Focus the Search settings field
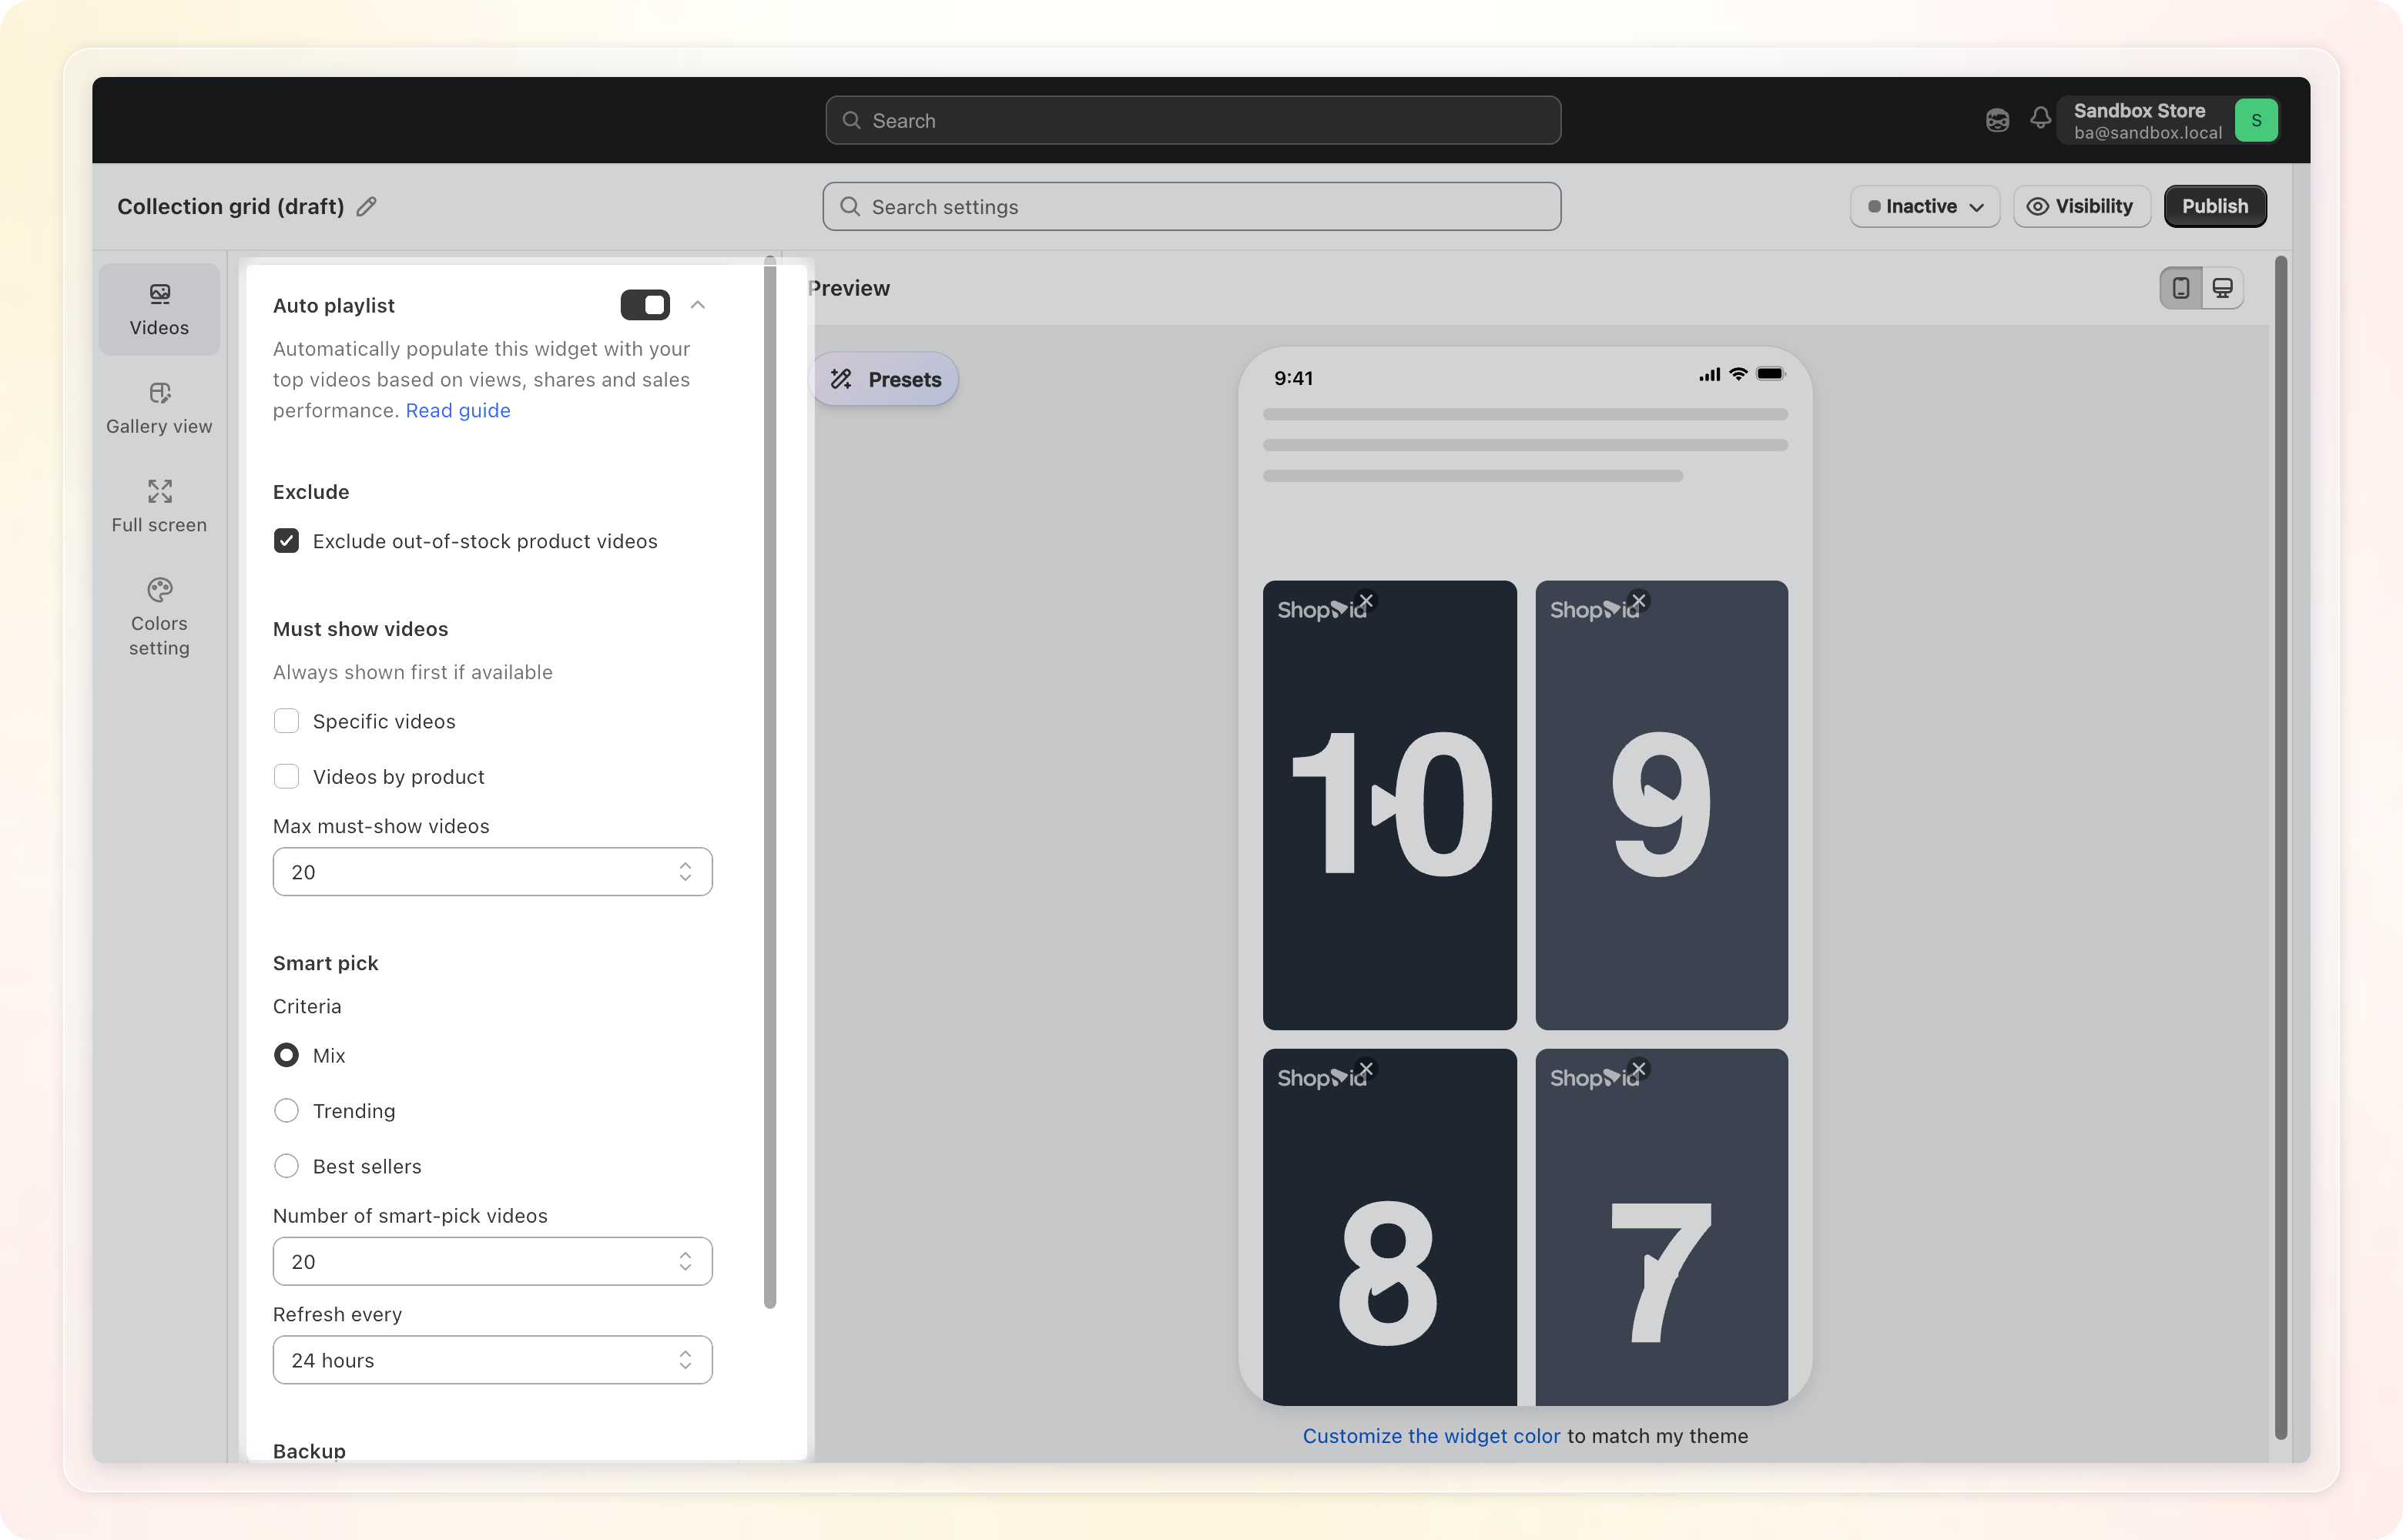This screenshot has width=2403, height=1540. click(1192, 206)
